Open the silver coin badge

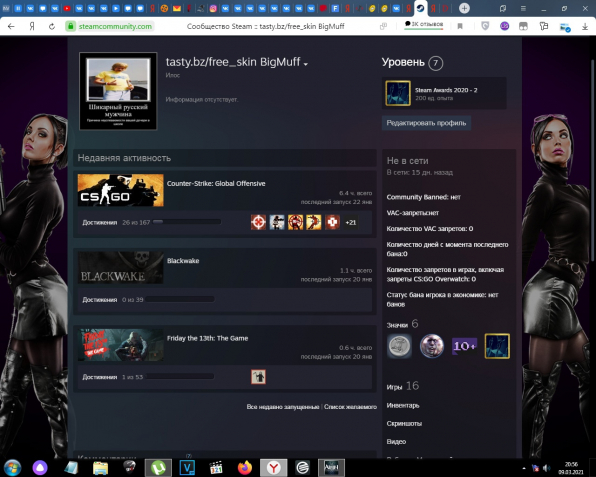point(399,346)
